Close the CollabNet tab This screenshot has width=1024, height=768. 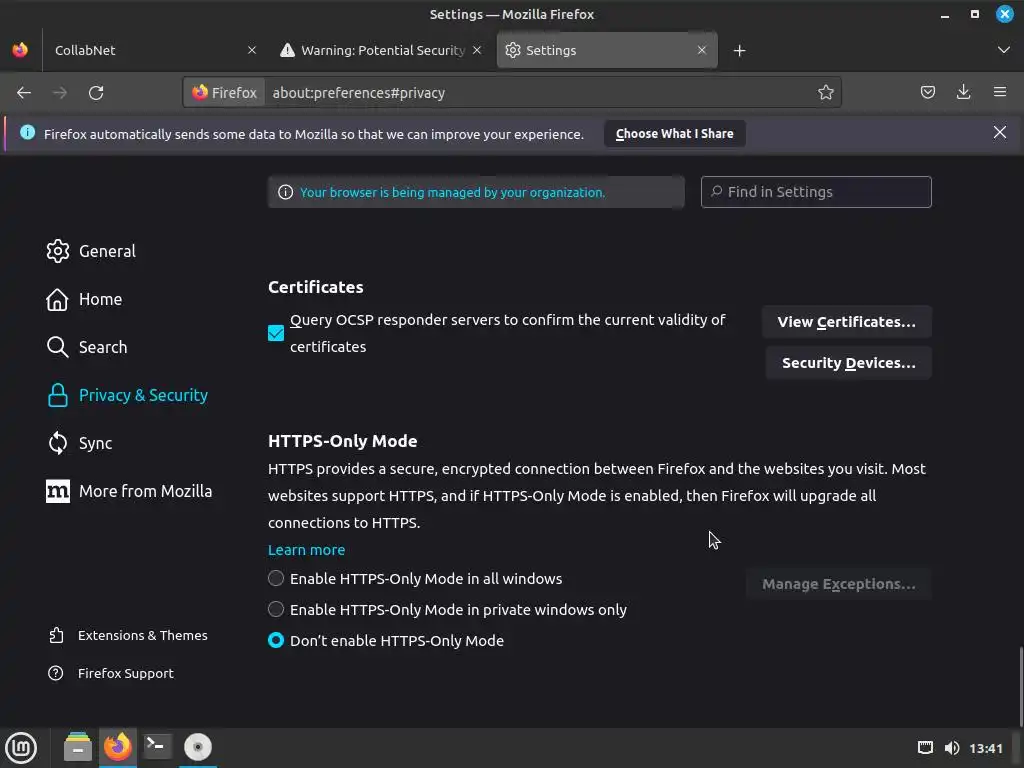[x=252, y=50]
